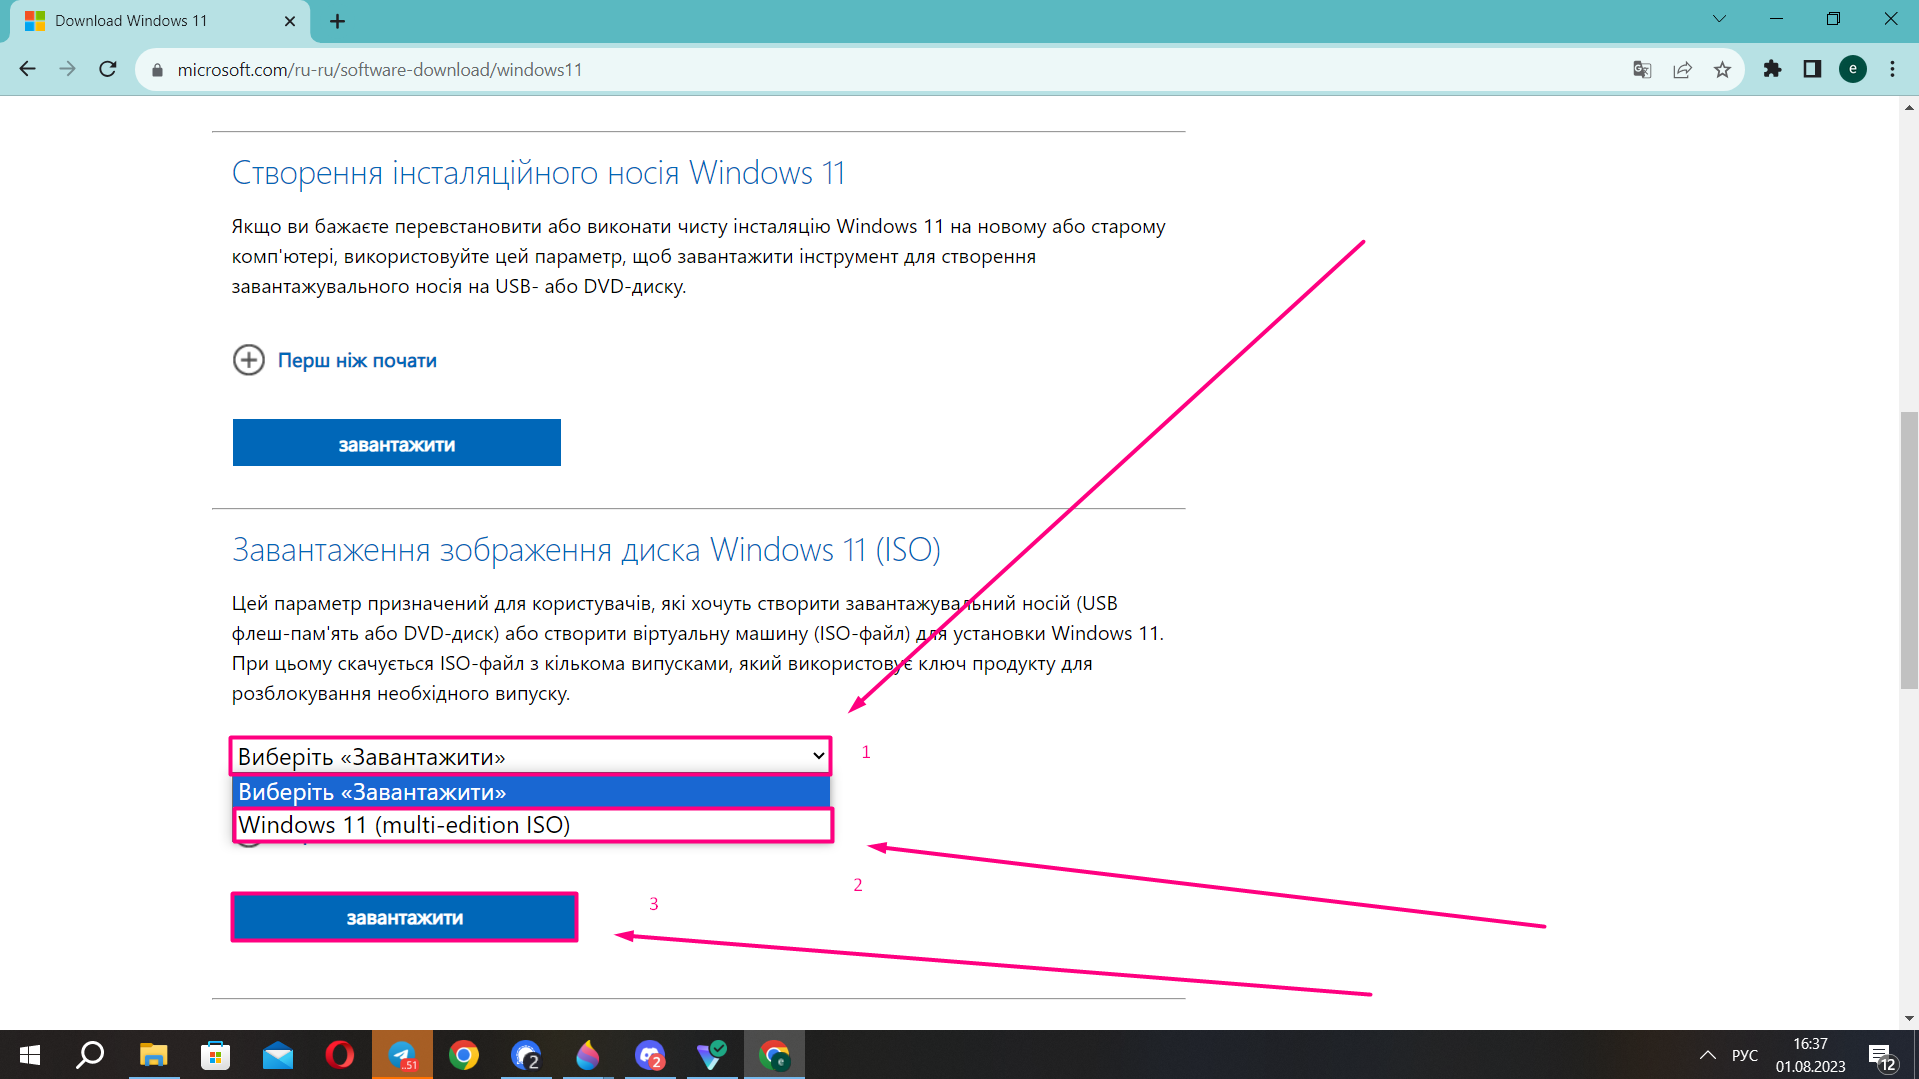Image resolution: width=1919 pixels, height=1079 pixels.
Task: Open File Explorer from the taskbar
Action: point(153,1055)
